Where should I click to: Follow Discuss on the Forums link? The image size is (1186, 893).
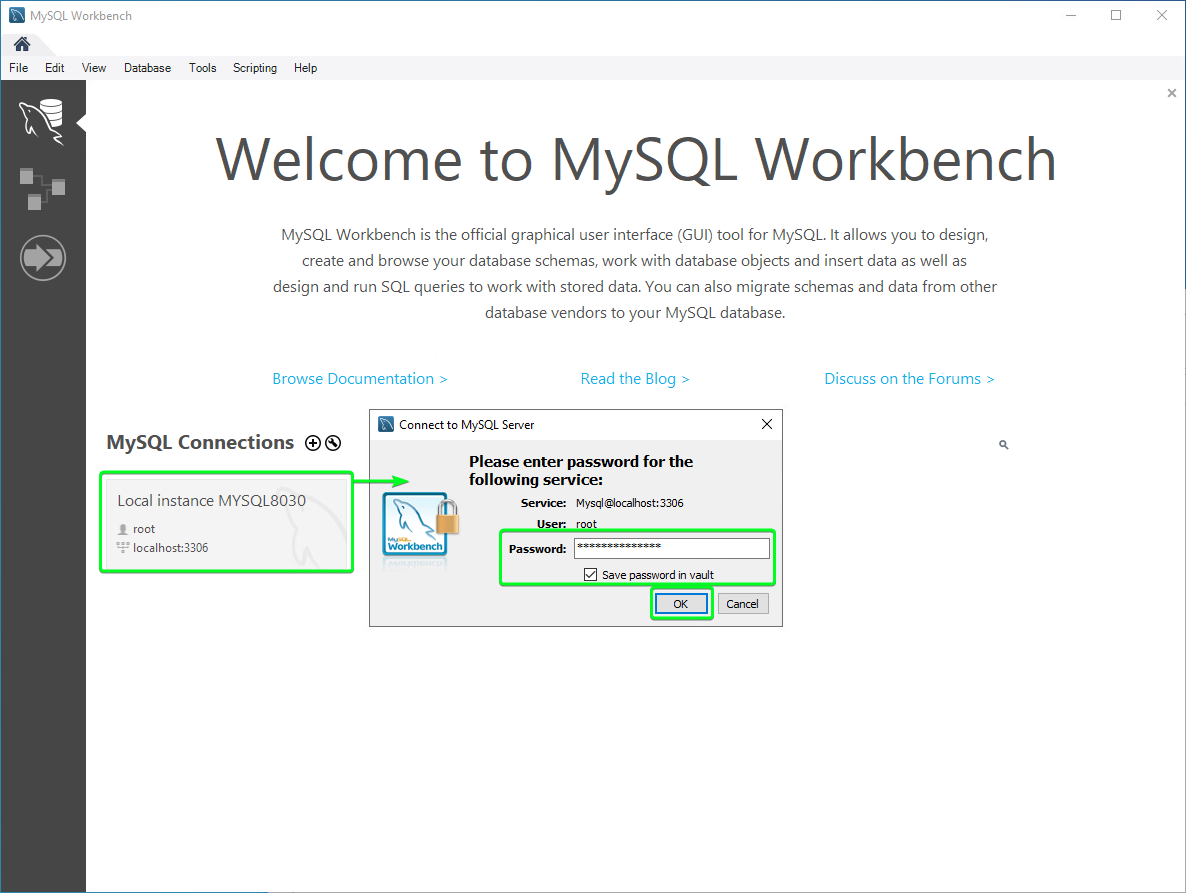coord(909,379)
